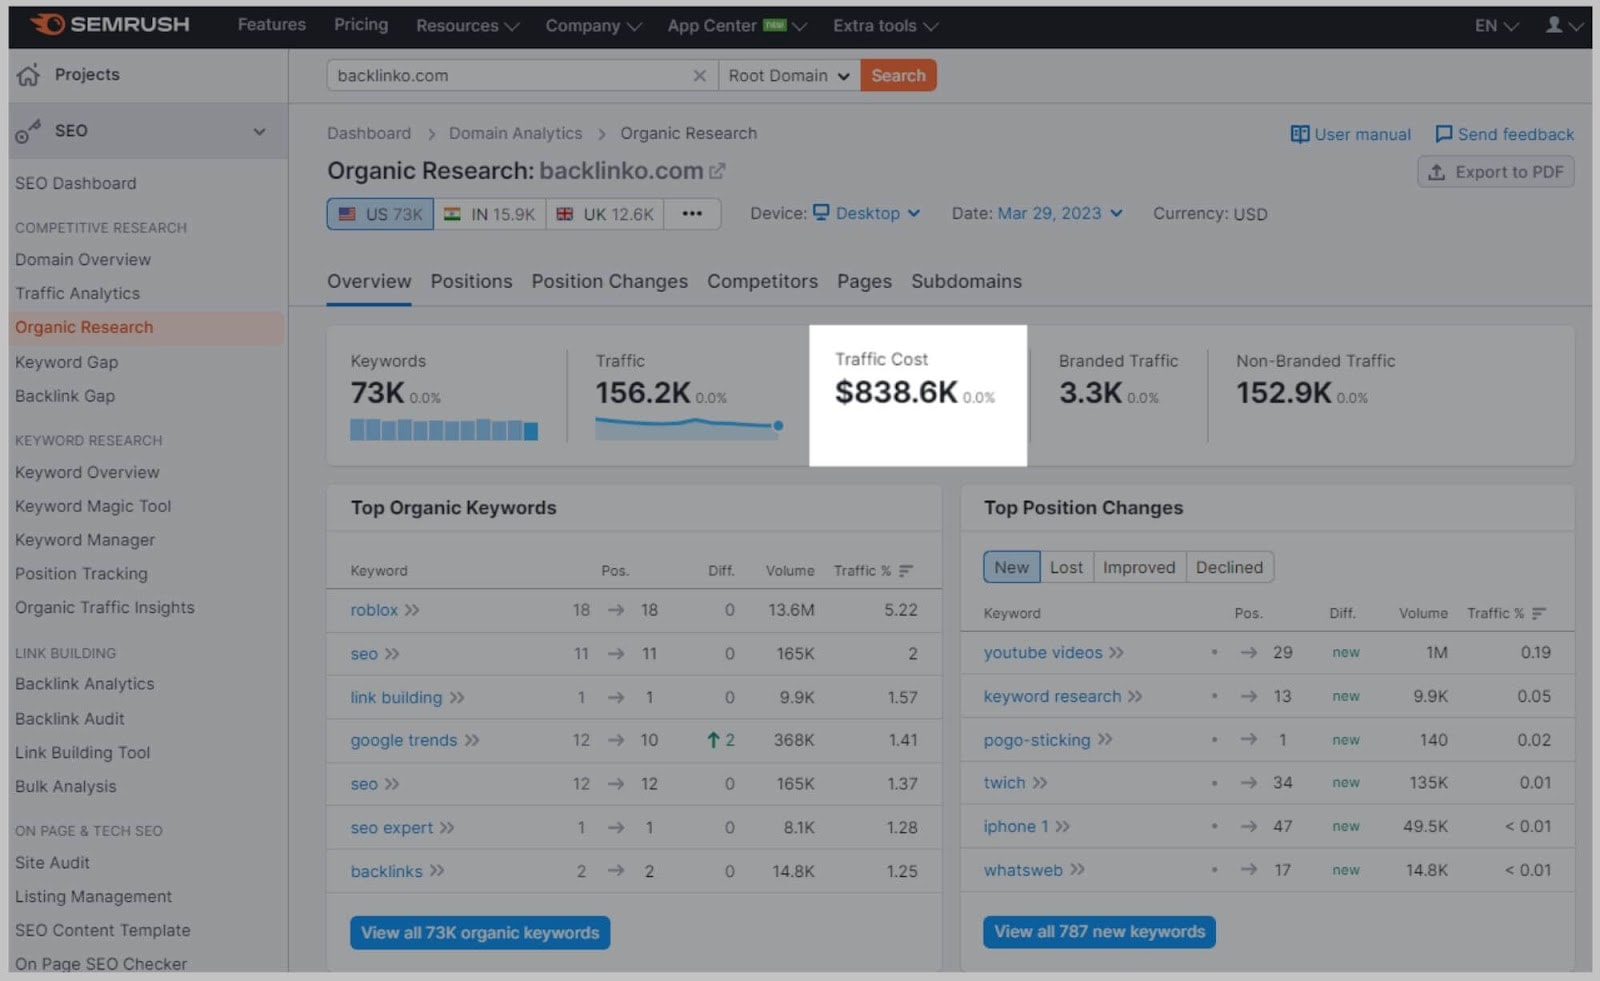
Task: Open the Date Mar 29, 2023 dropdown
Action: pos(1060,213)
